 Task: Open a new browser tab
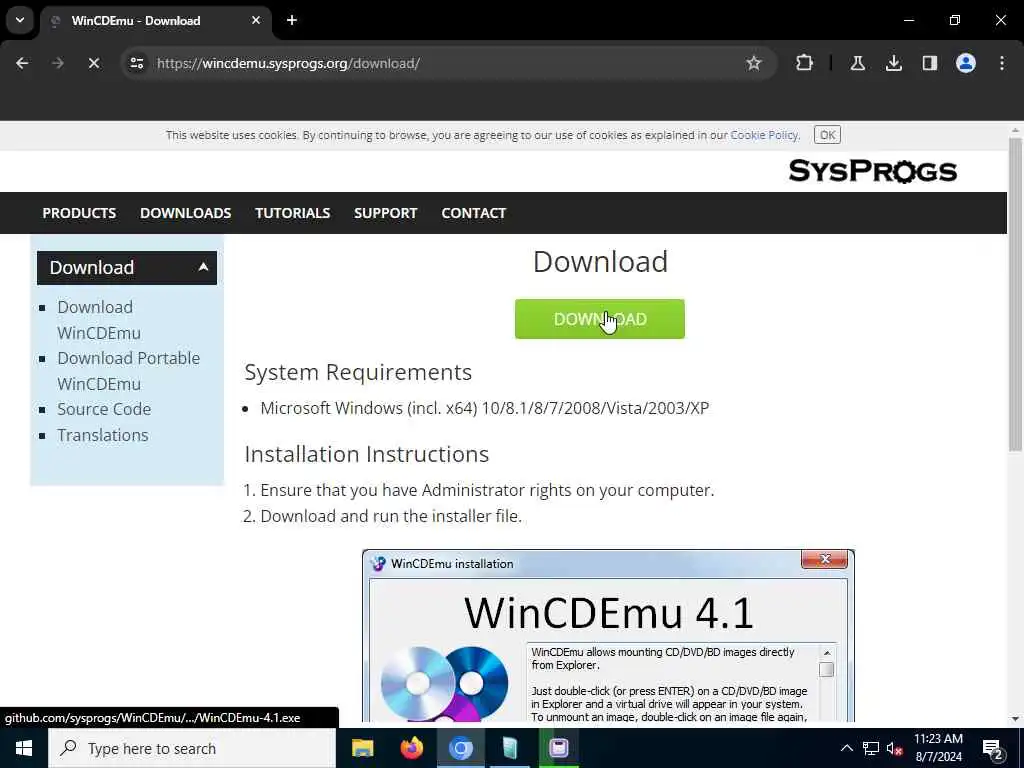click(x=292, y=20)
